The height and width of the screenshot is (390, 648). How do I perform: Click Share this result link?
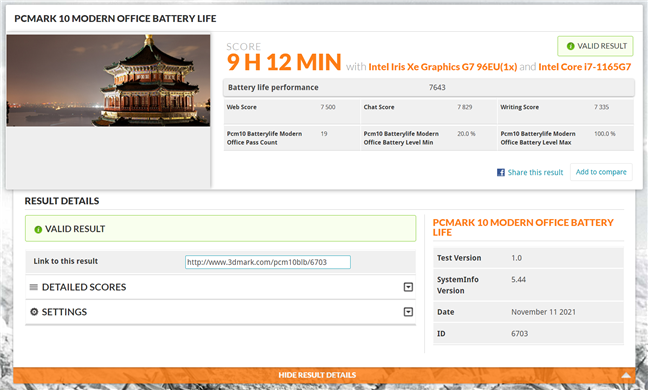[x=535, y=172]
